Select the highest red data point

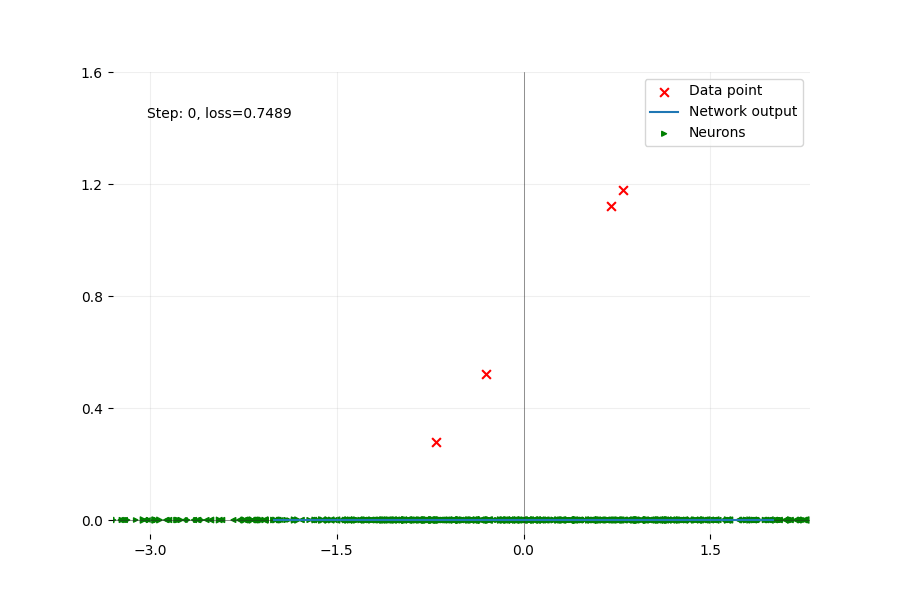pyautogui.click(x=623, y=190)
